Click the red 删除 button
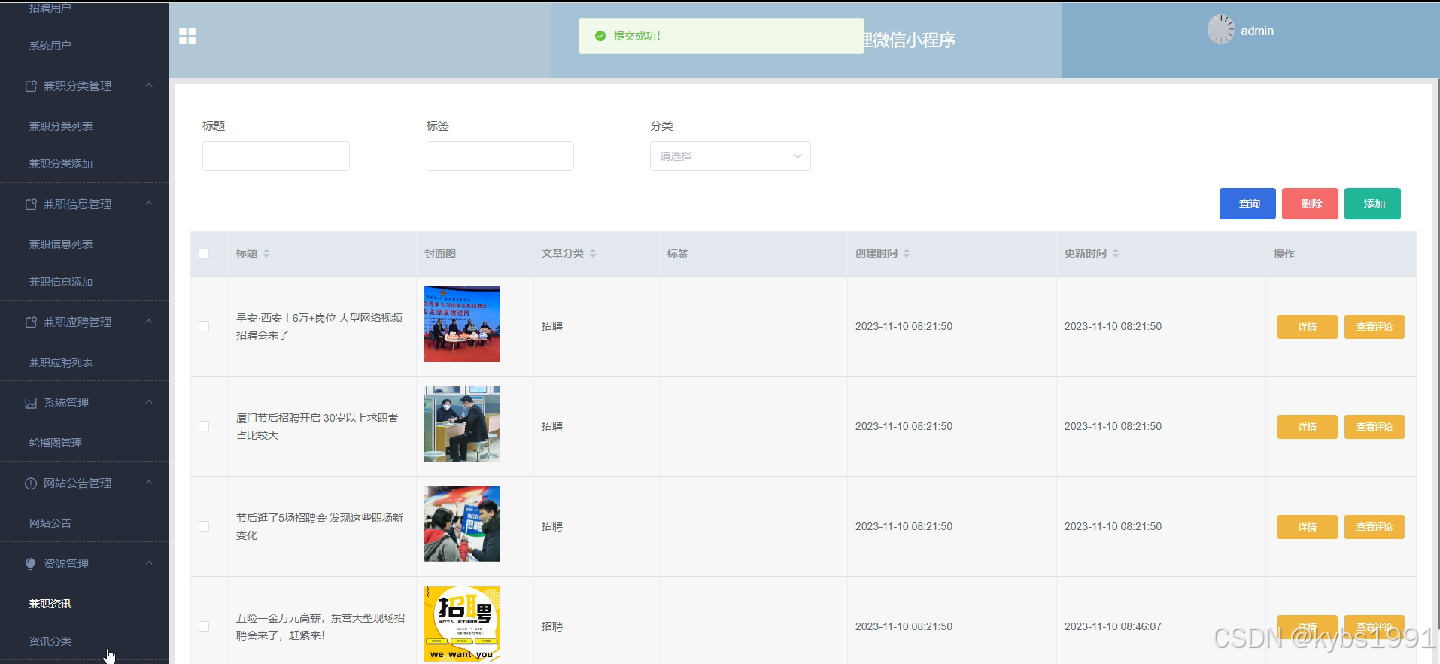1440x664 pixels. [1310, 203]
